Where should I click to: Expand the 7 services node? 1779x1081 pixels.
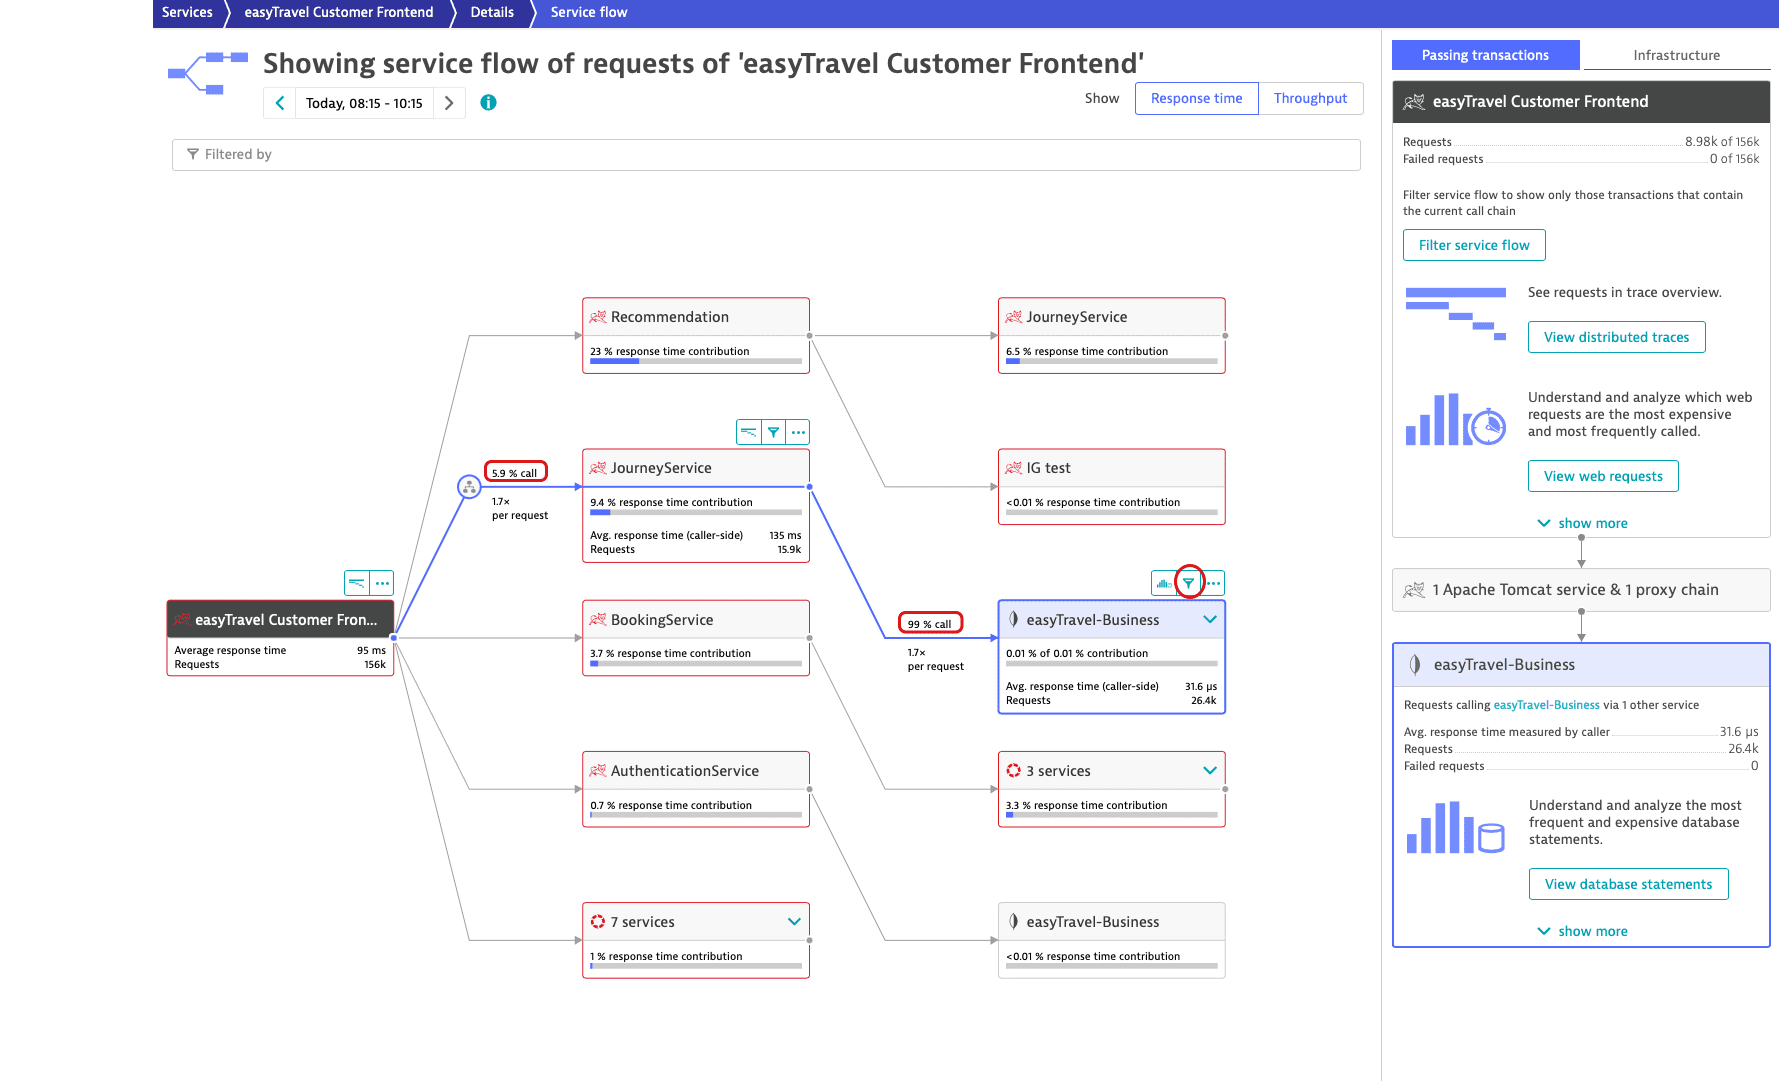[794, 922]
